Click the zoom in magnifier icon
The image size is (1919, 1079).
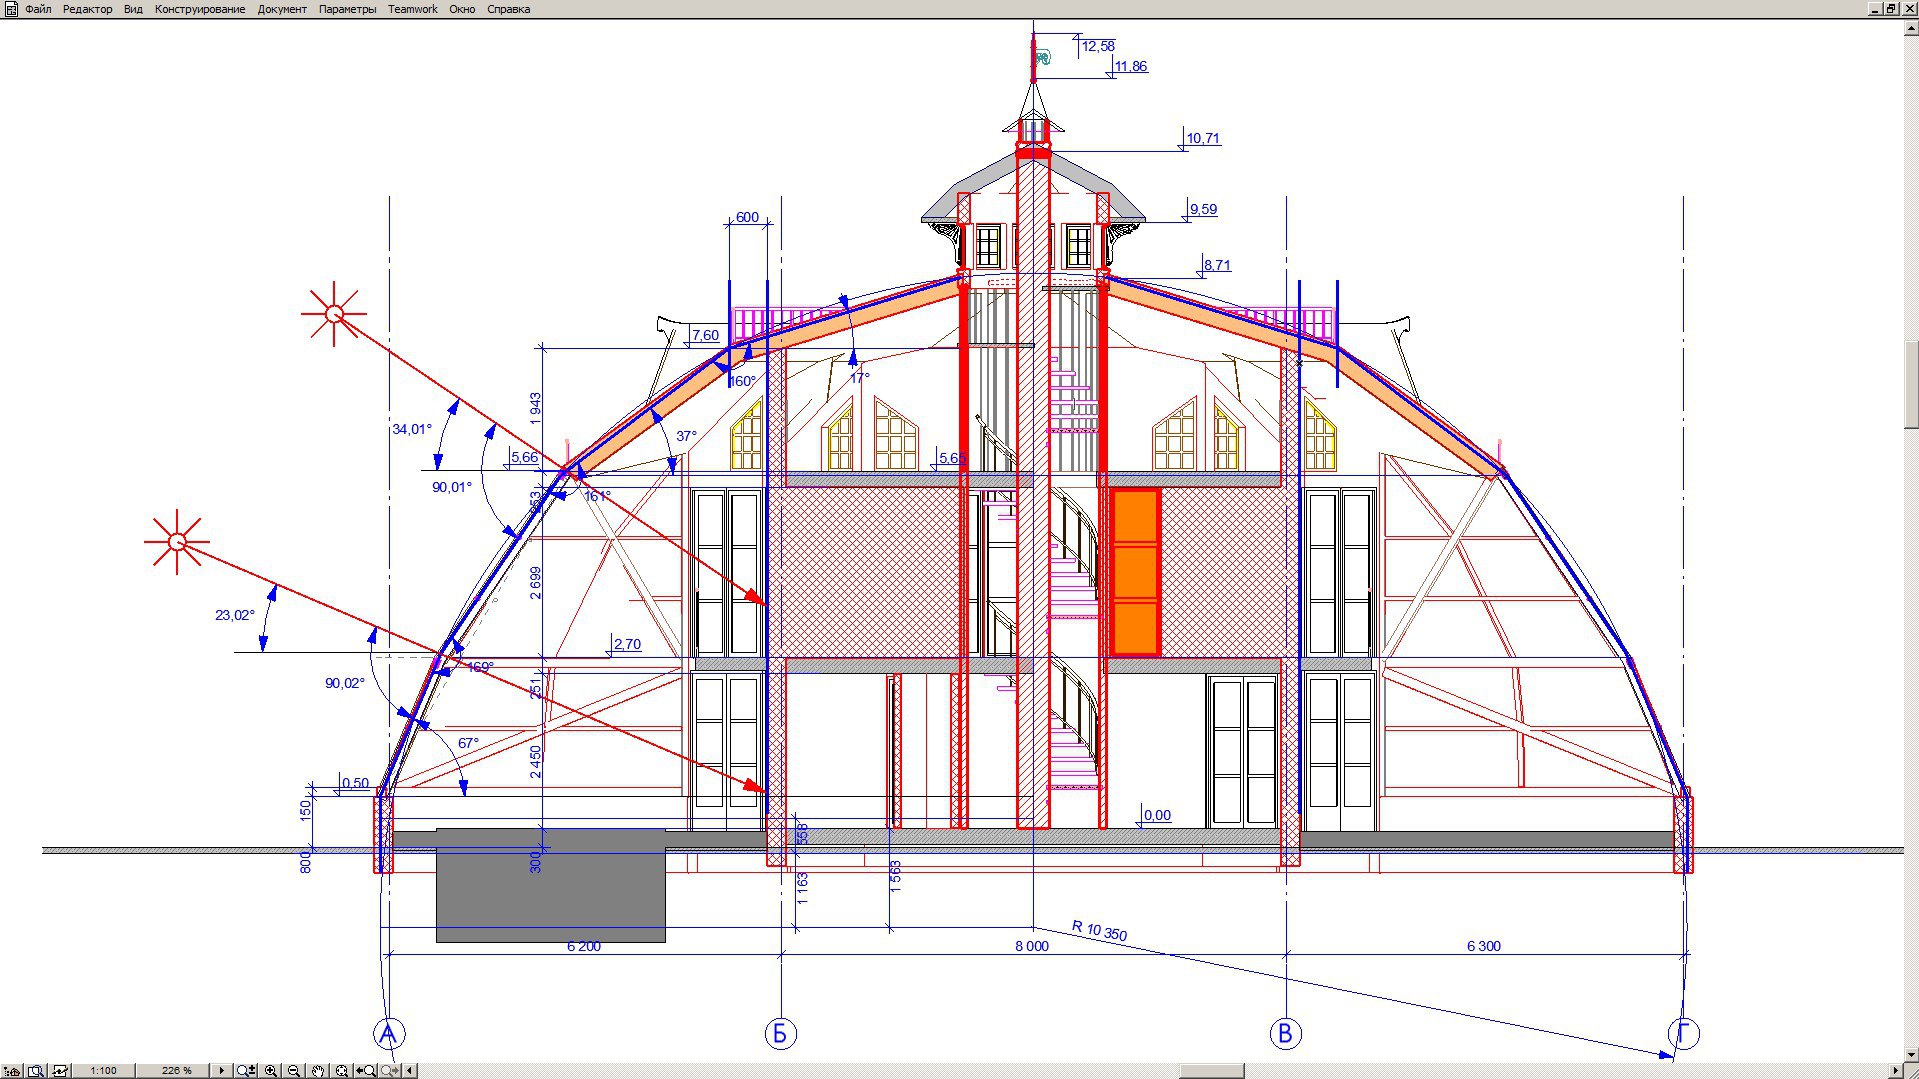point(270,1070)
